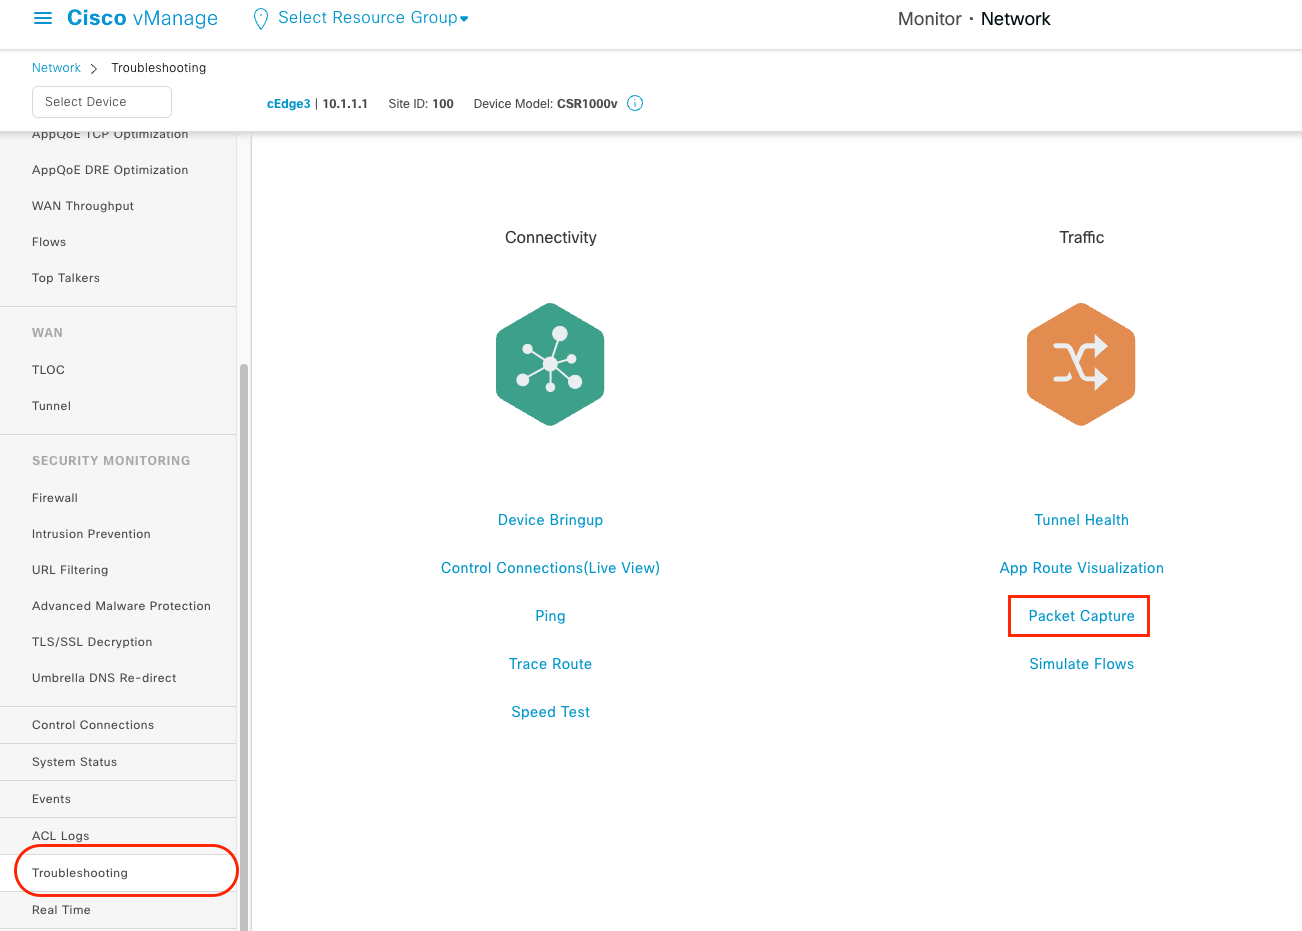Click the cEdge3 device name link
The height and width of the screenshot is (931, 1302).
288,104
